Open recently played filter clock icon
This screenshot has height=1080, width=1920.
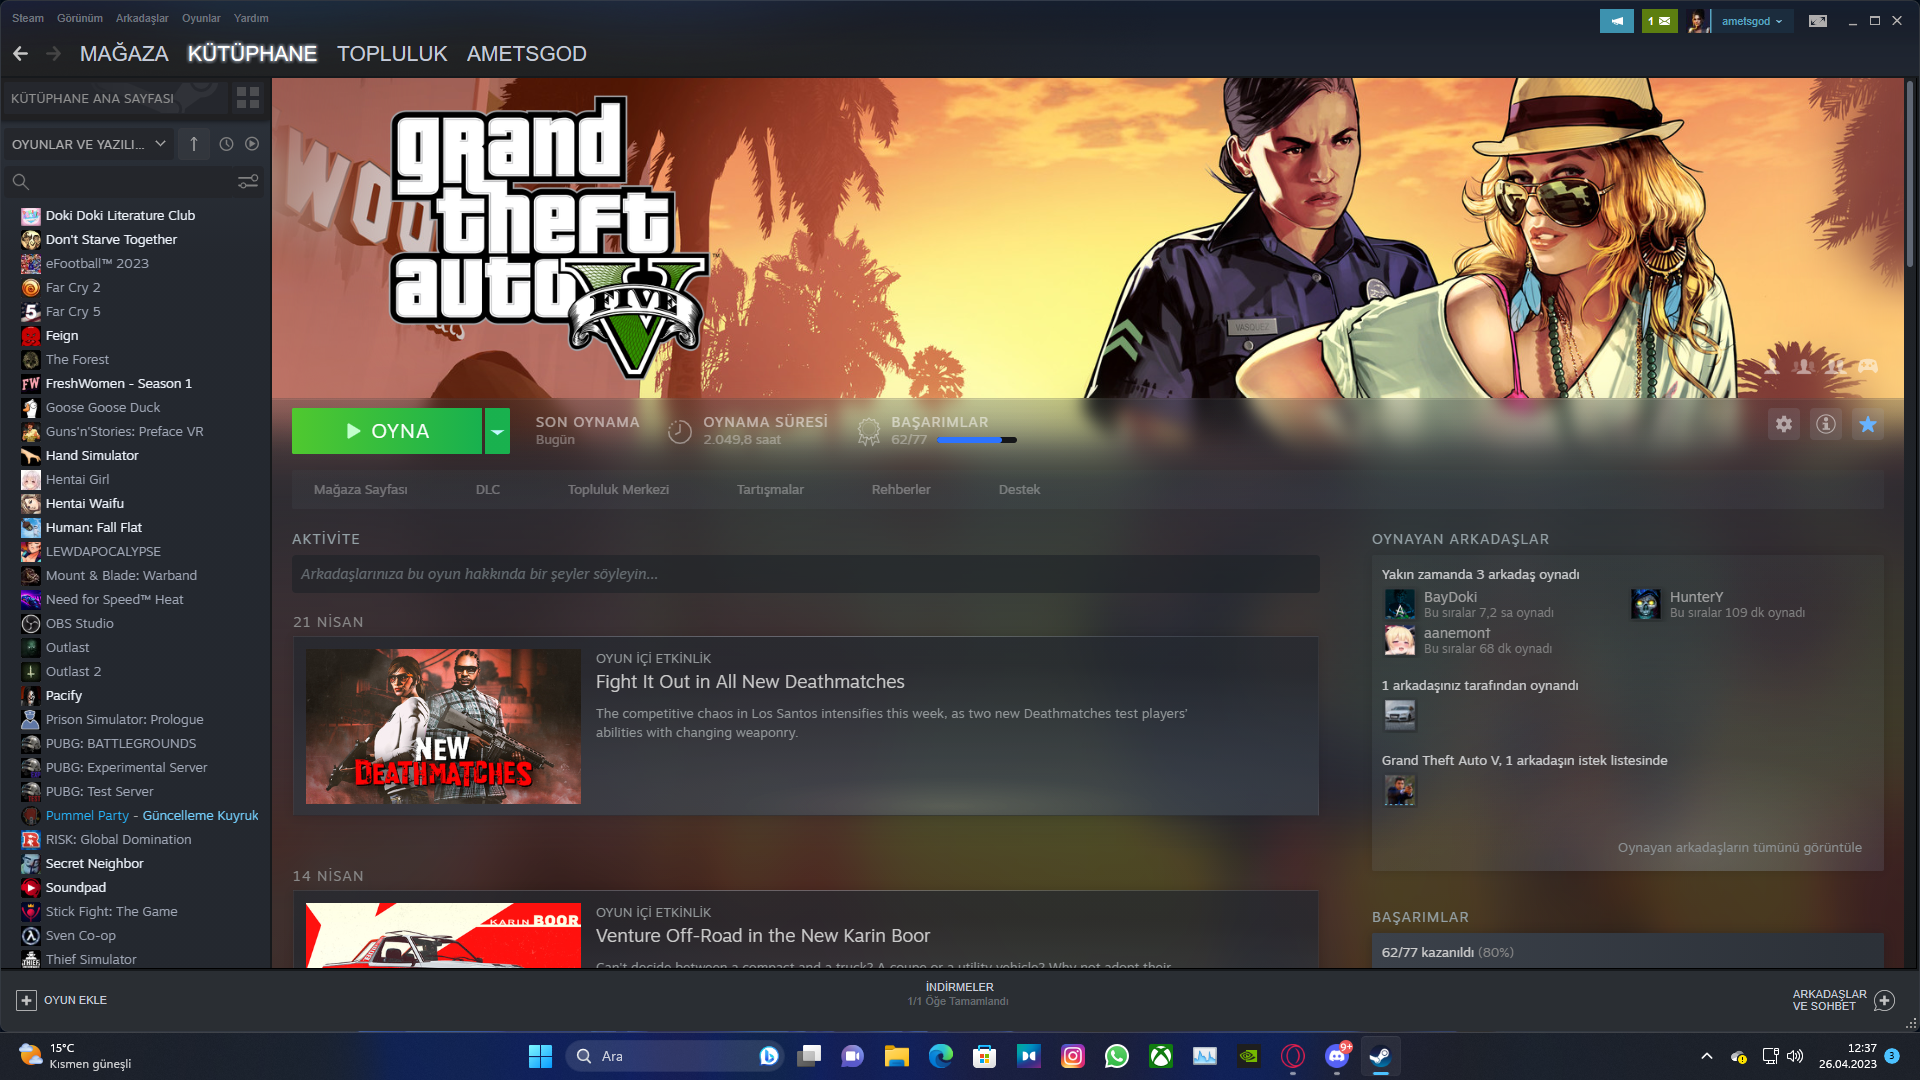pos(225,144)
